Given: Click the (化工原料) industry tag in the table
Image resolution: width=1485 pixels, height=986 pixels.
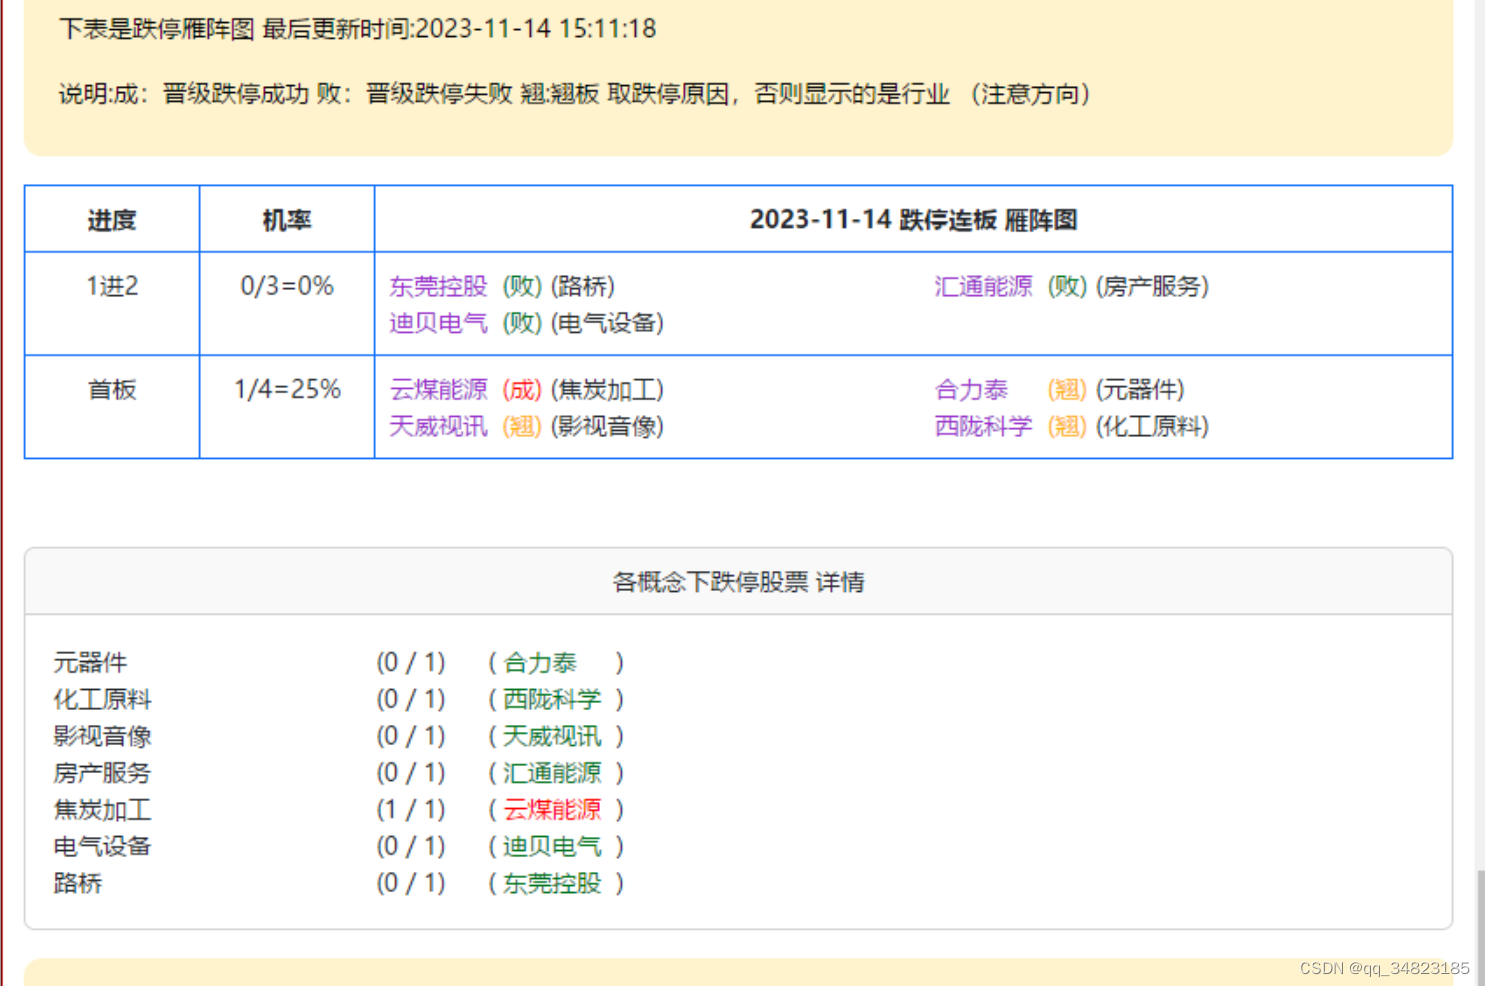Looking at the screenshot, I should [1153, 427].
